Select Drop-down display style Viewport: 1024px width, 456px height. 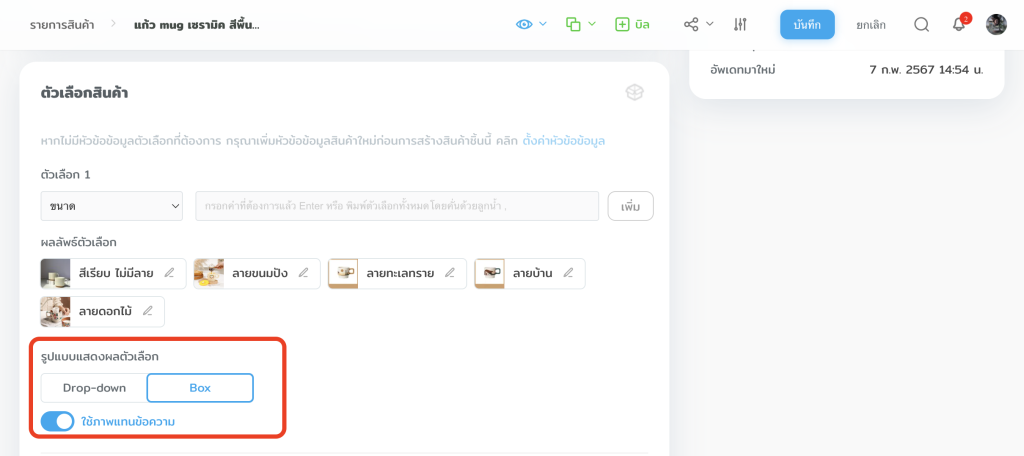(x=94, y=387)
